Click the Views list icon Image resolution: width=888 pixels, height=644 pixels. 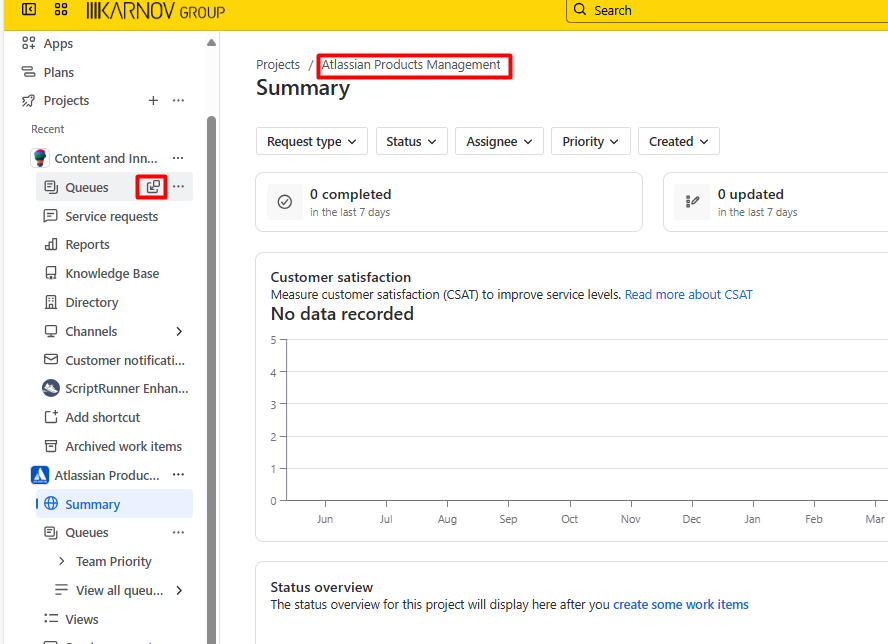(x=51, y=619)
